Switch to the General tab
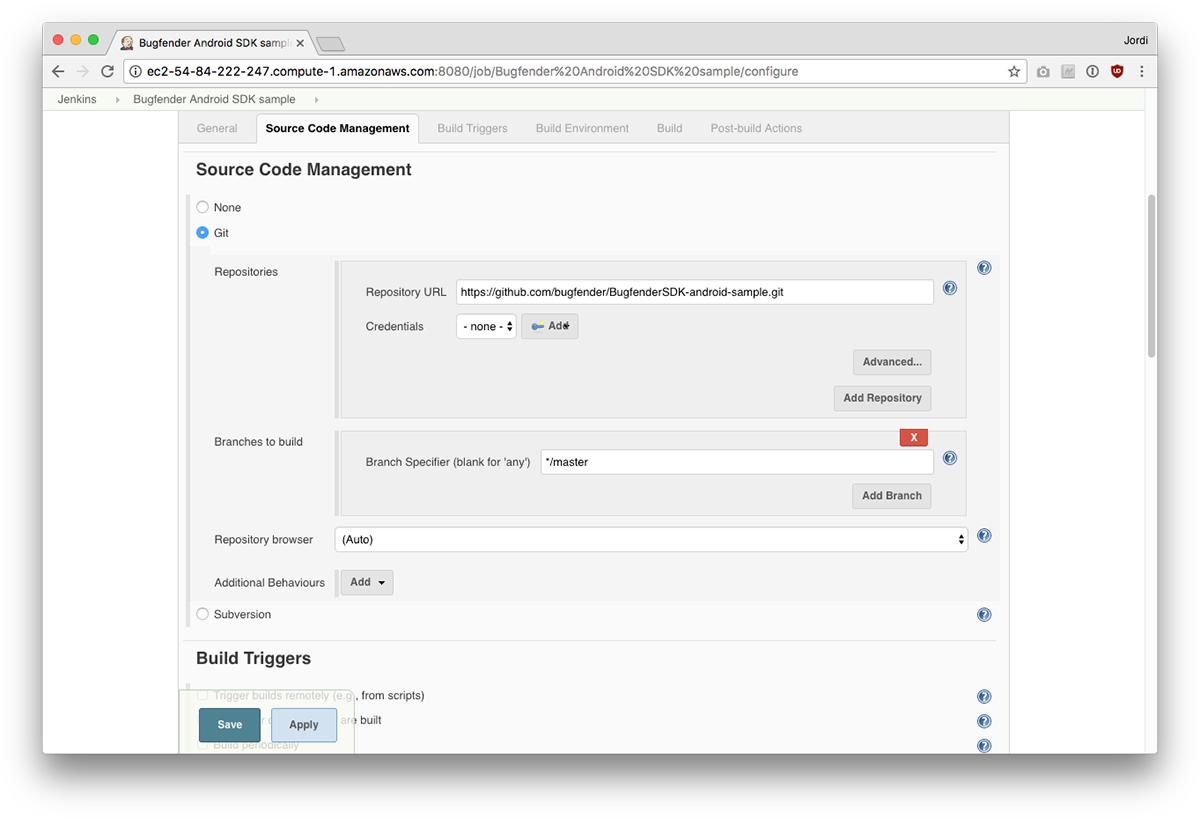The height and width of the screenshot is (819, 1200). point(217,128)
